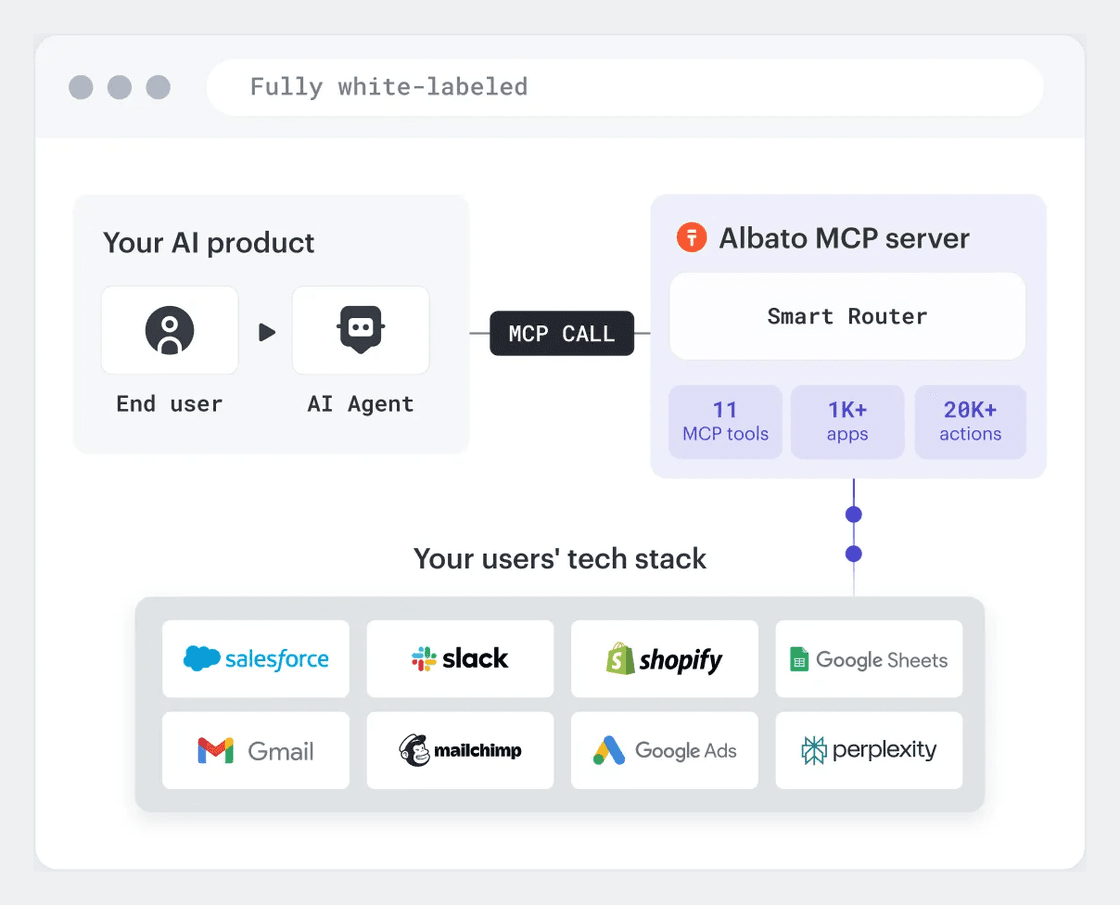Click the first gray window dot
The width and height of the screenshot is (1120, 905).
click(81, 87)
